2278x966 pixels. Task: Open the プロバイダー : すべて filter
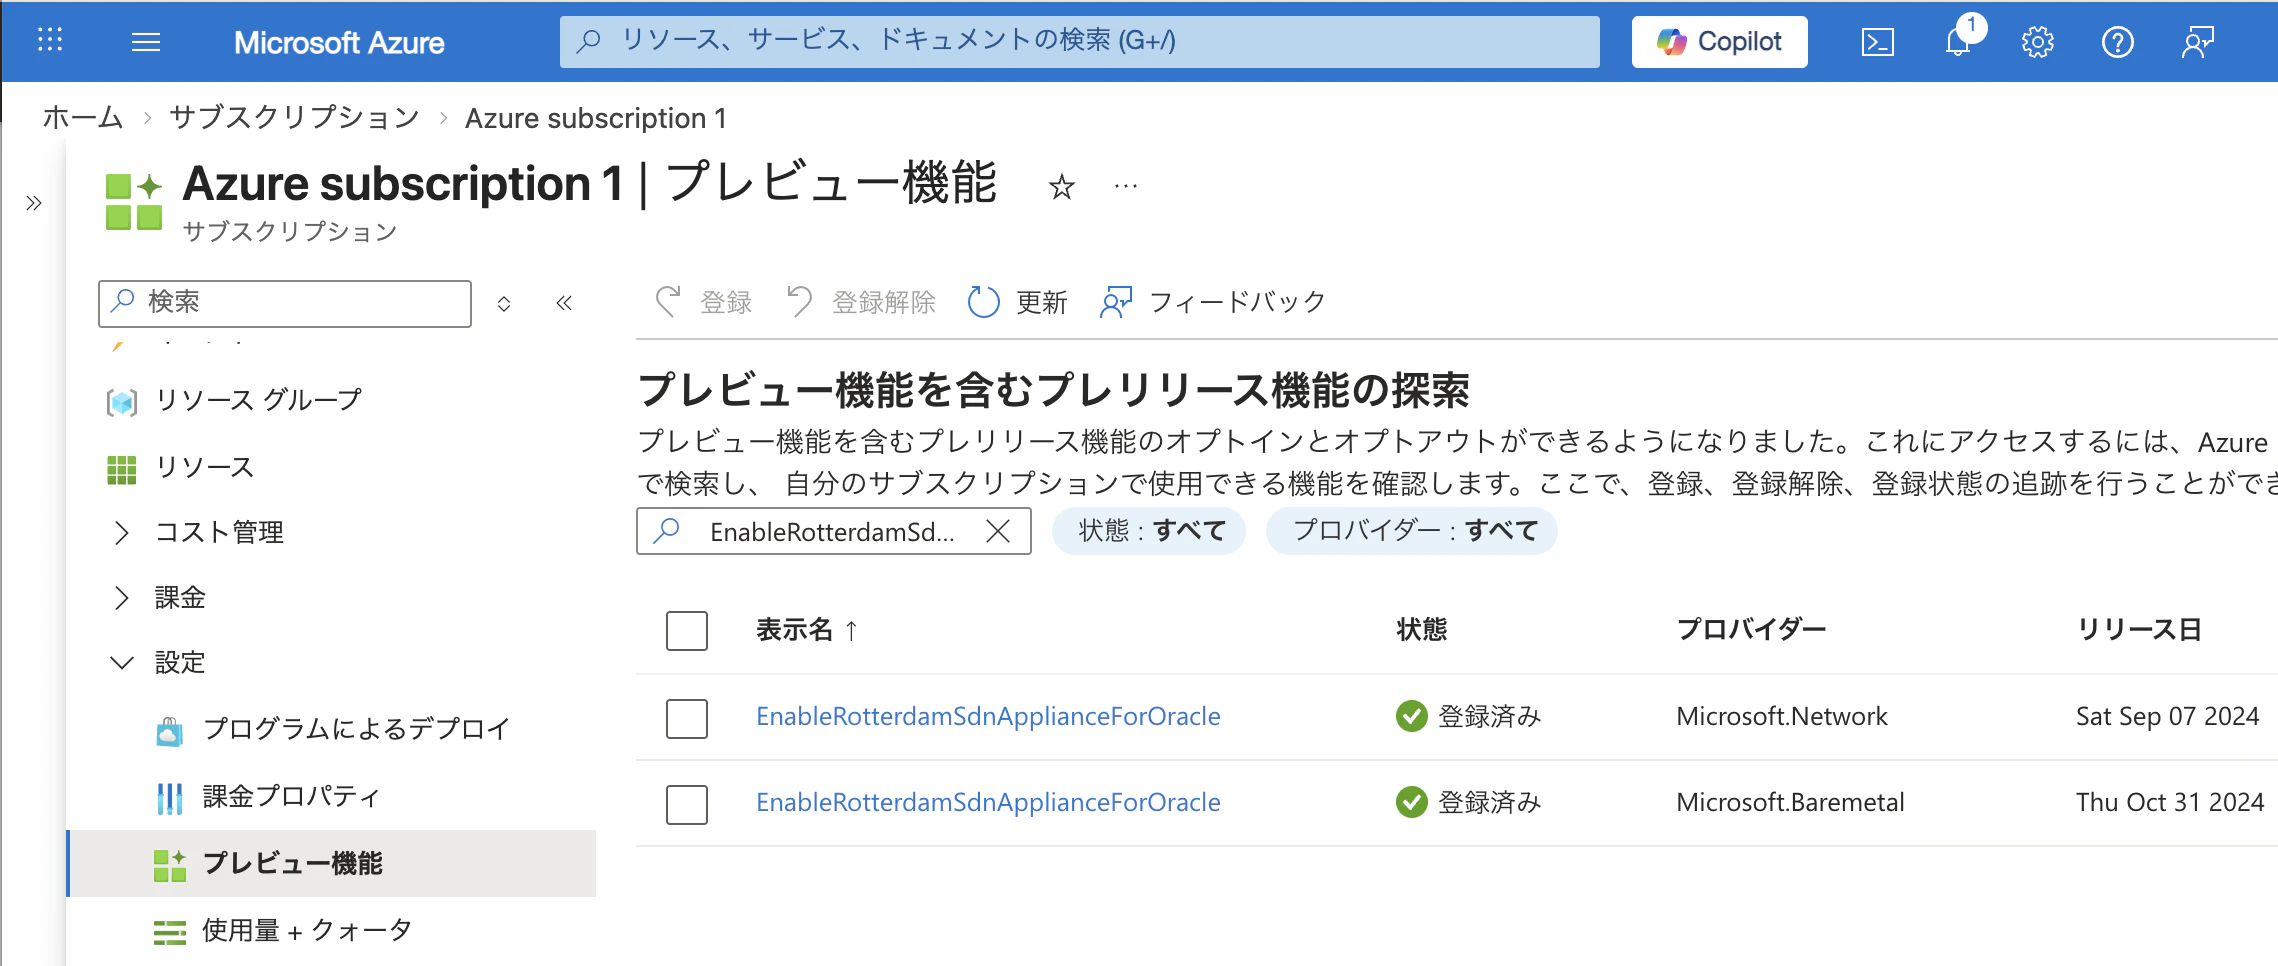click(x=1412, y=531)
